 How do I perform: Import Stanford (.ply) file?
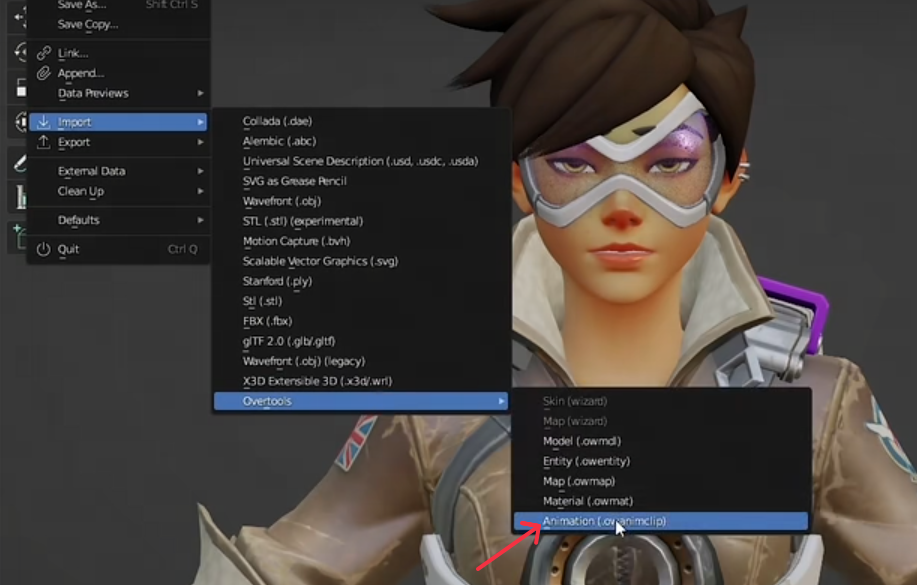(361, 281)
